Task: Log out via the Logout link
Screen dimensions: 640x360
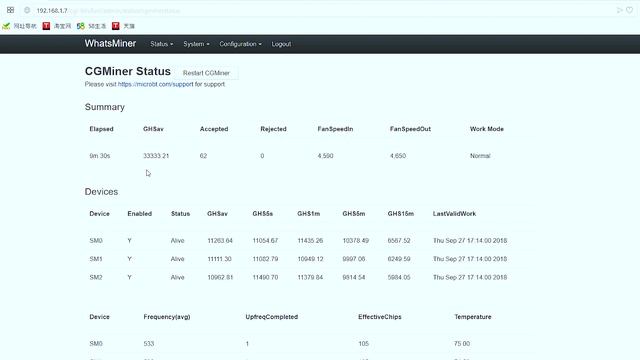Action: (x=281, y=44)
